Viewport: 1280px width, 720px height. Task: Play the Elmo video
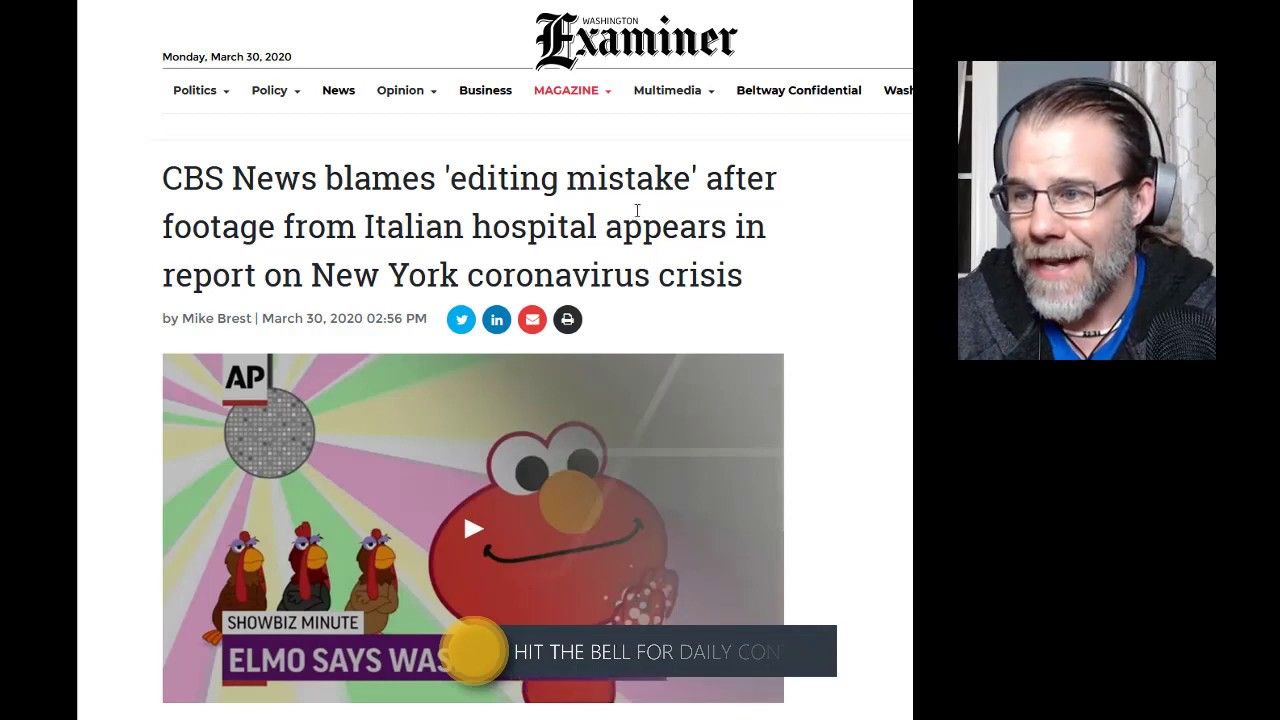click(x=473, y=529)
